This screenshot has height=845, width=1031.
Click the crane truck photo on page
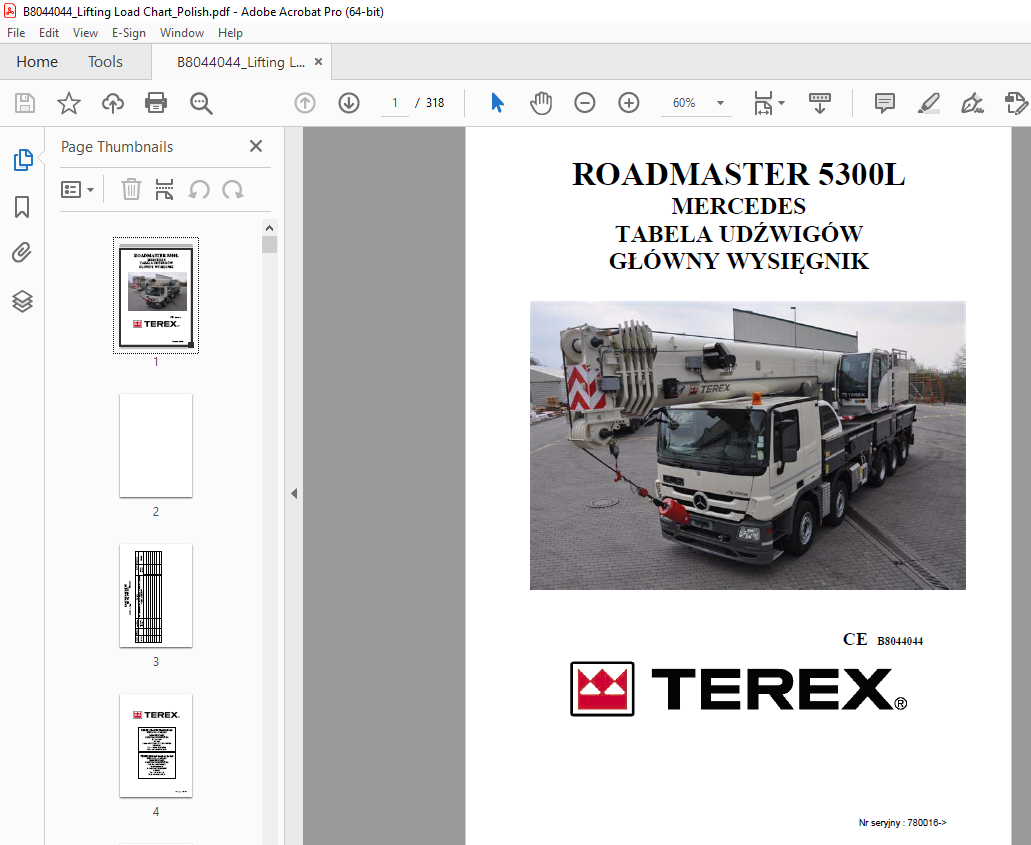(x=748, y=445)
